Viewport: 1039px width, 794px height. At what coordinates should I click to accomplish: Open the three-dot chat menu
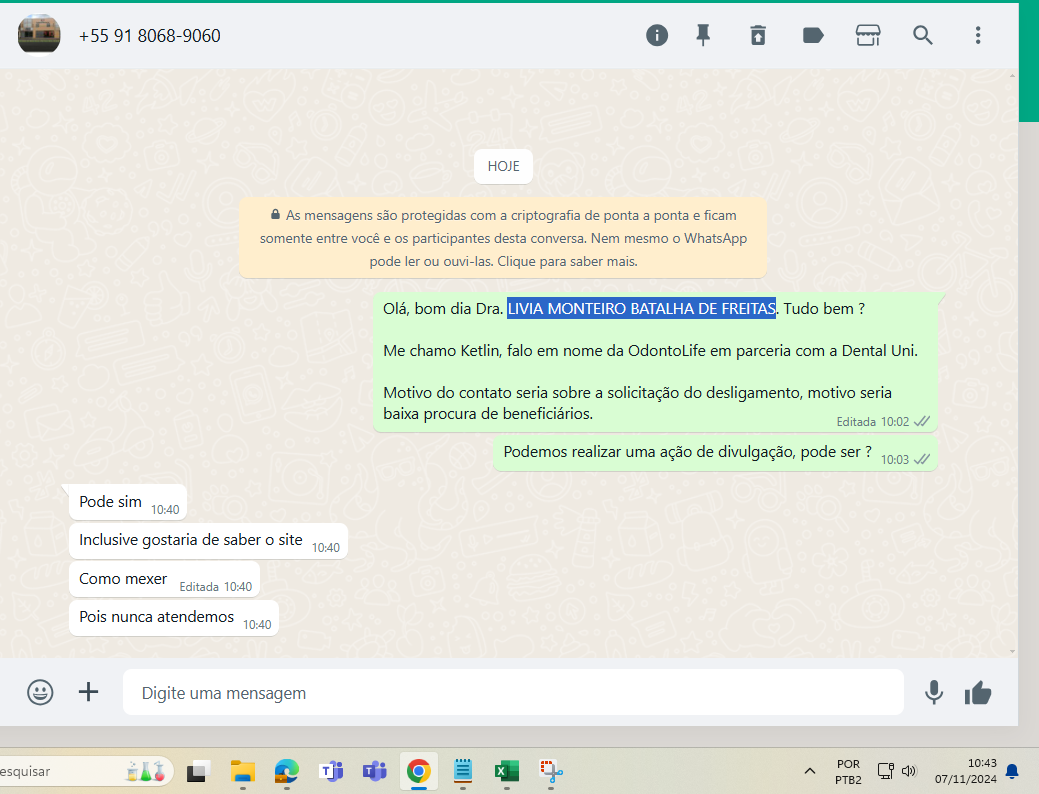(978, 35)
